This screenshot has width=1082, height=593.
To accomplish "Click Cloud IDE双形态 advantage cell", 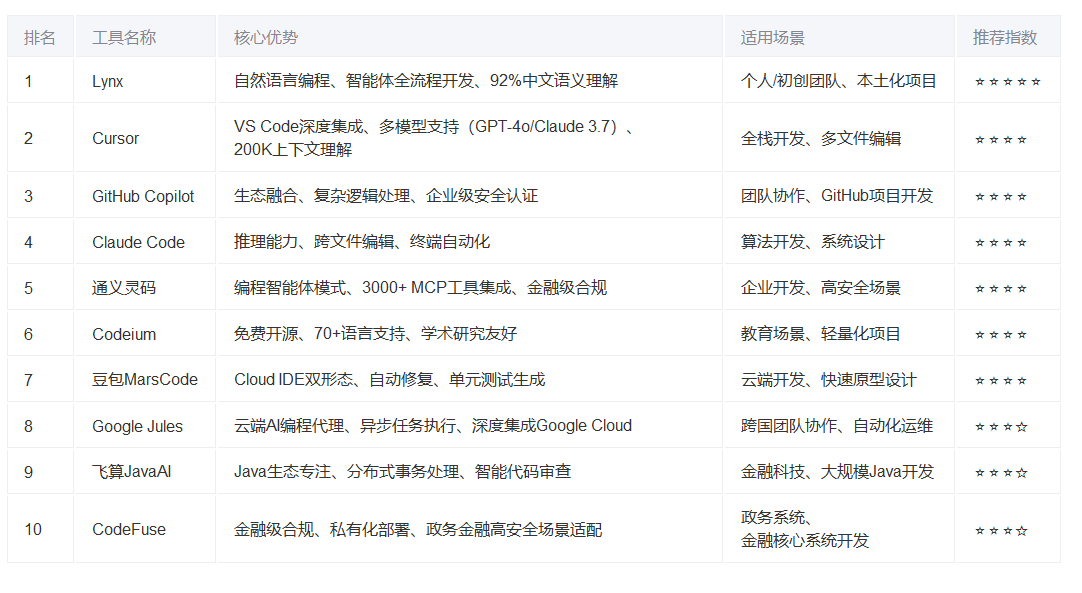I will click(469, 380).
